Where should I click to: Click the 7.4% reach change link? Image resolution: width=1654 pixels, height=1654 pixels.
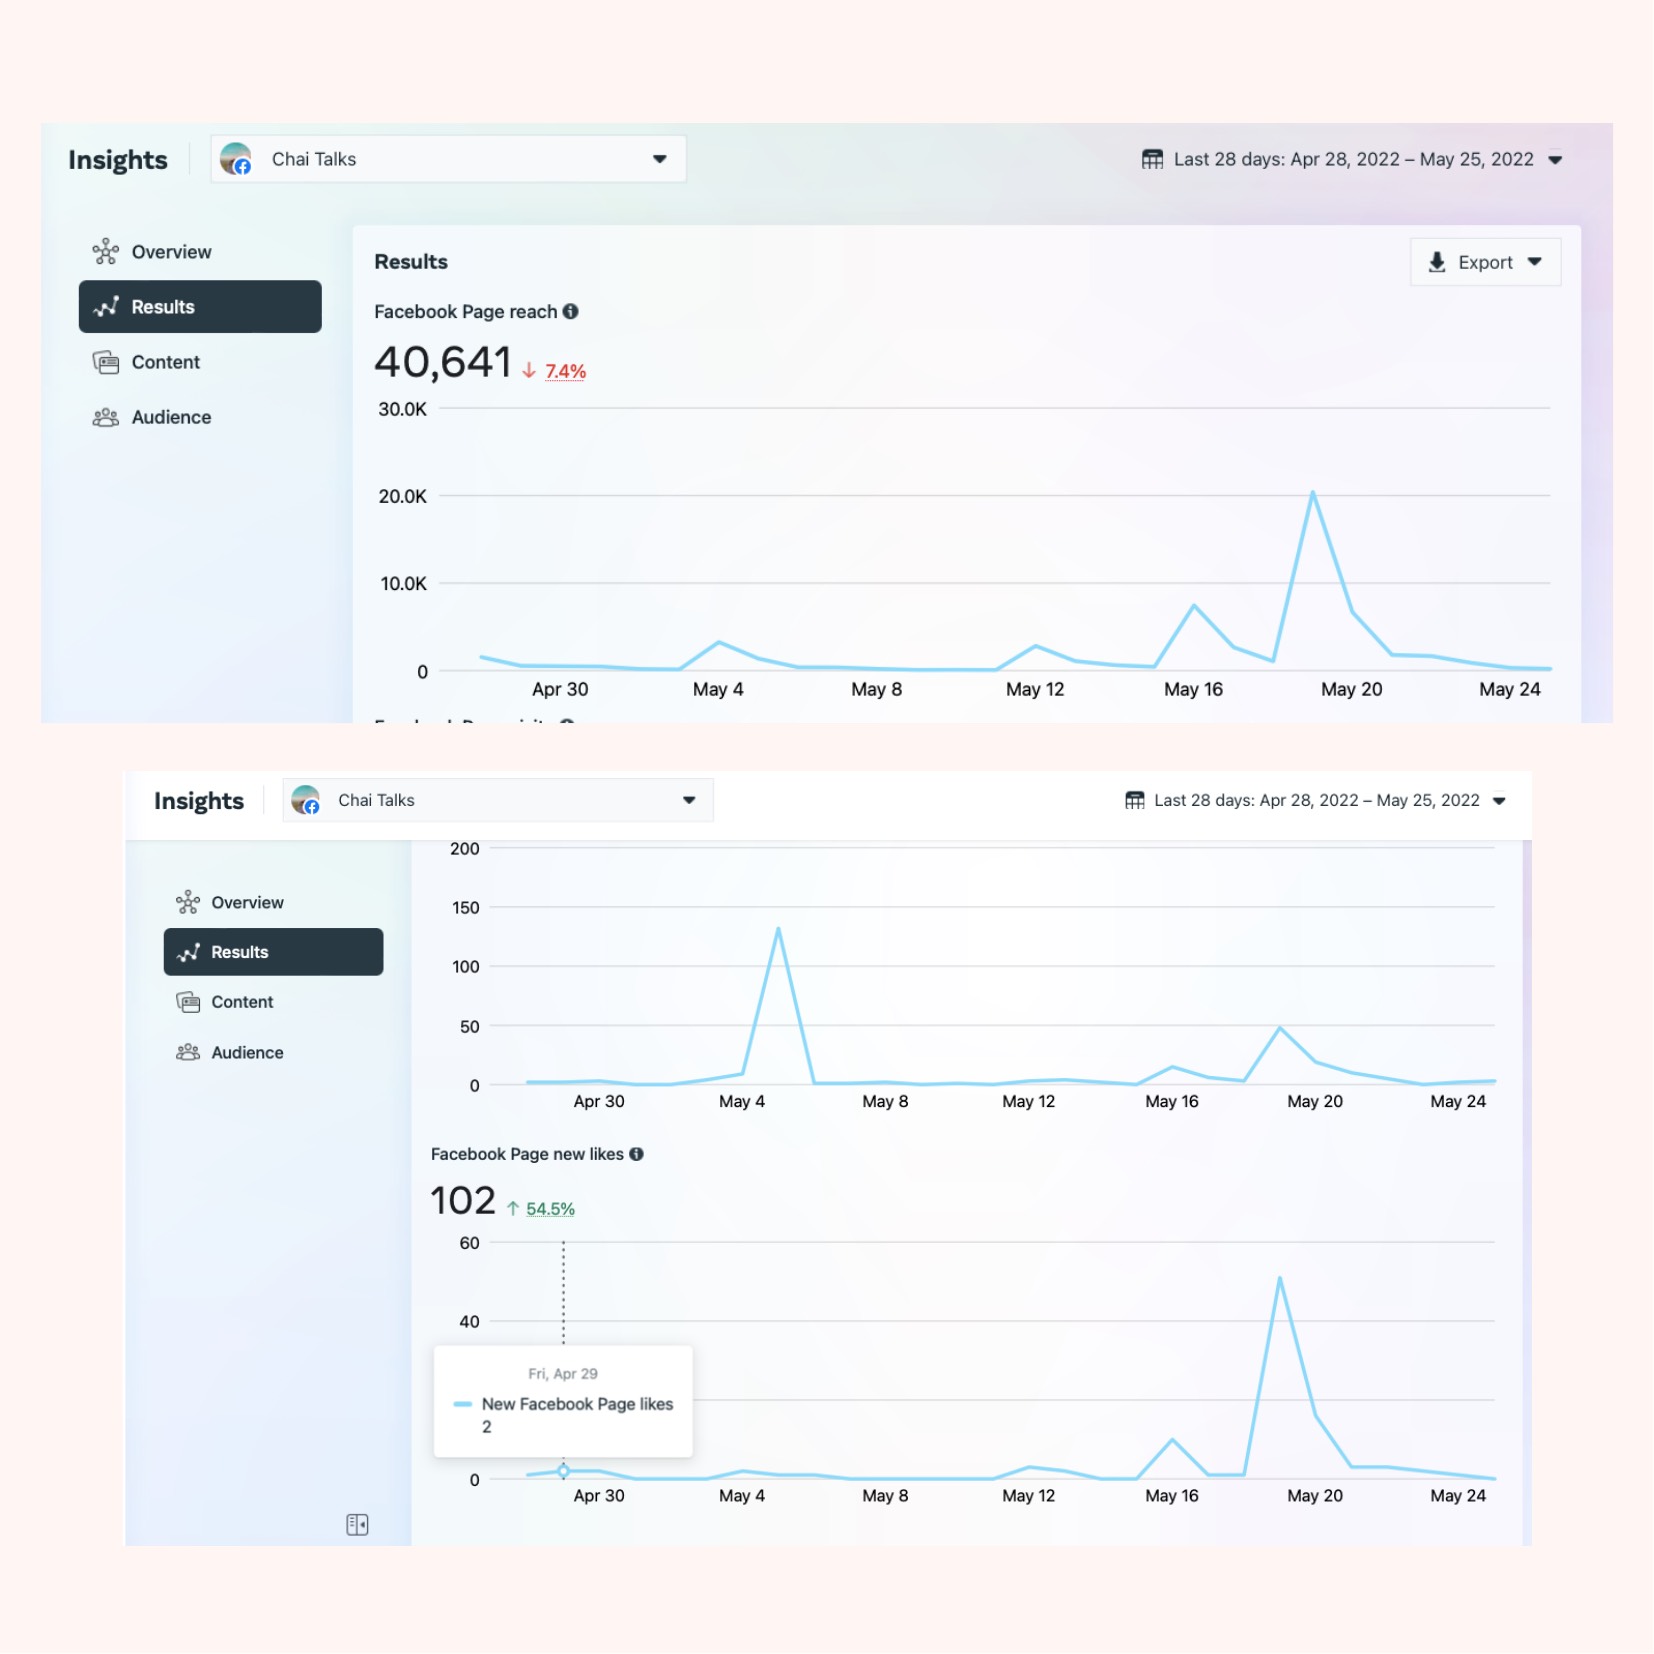[565, 371]
